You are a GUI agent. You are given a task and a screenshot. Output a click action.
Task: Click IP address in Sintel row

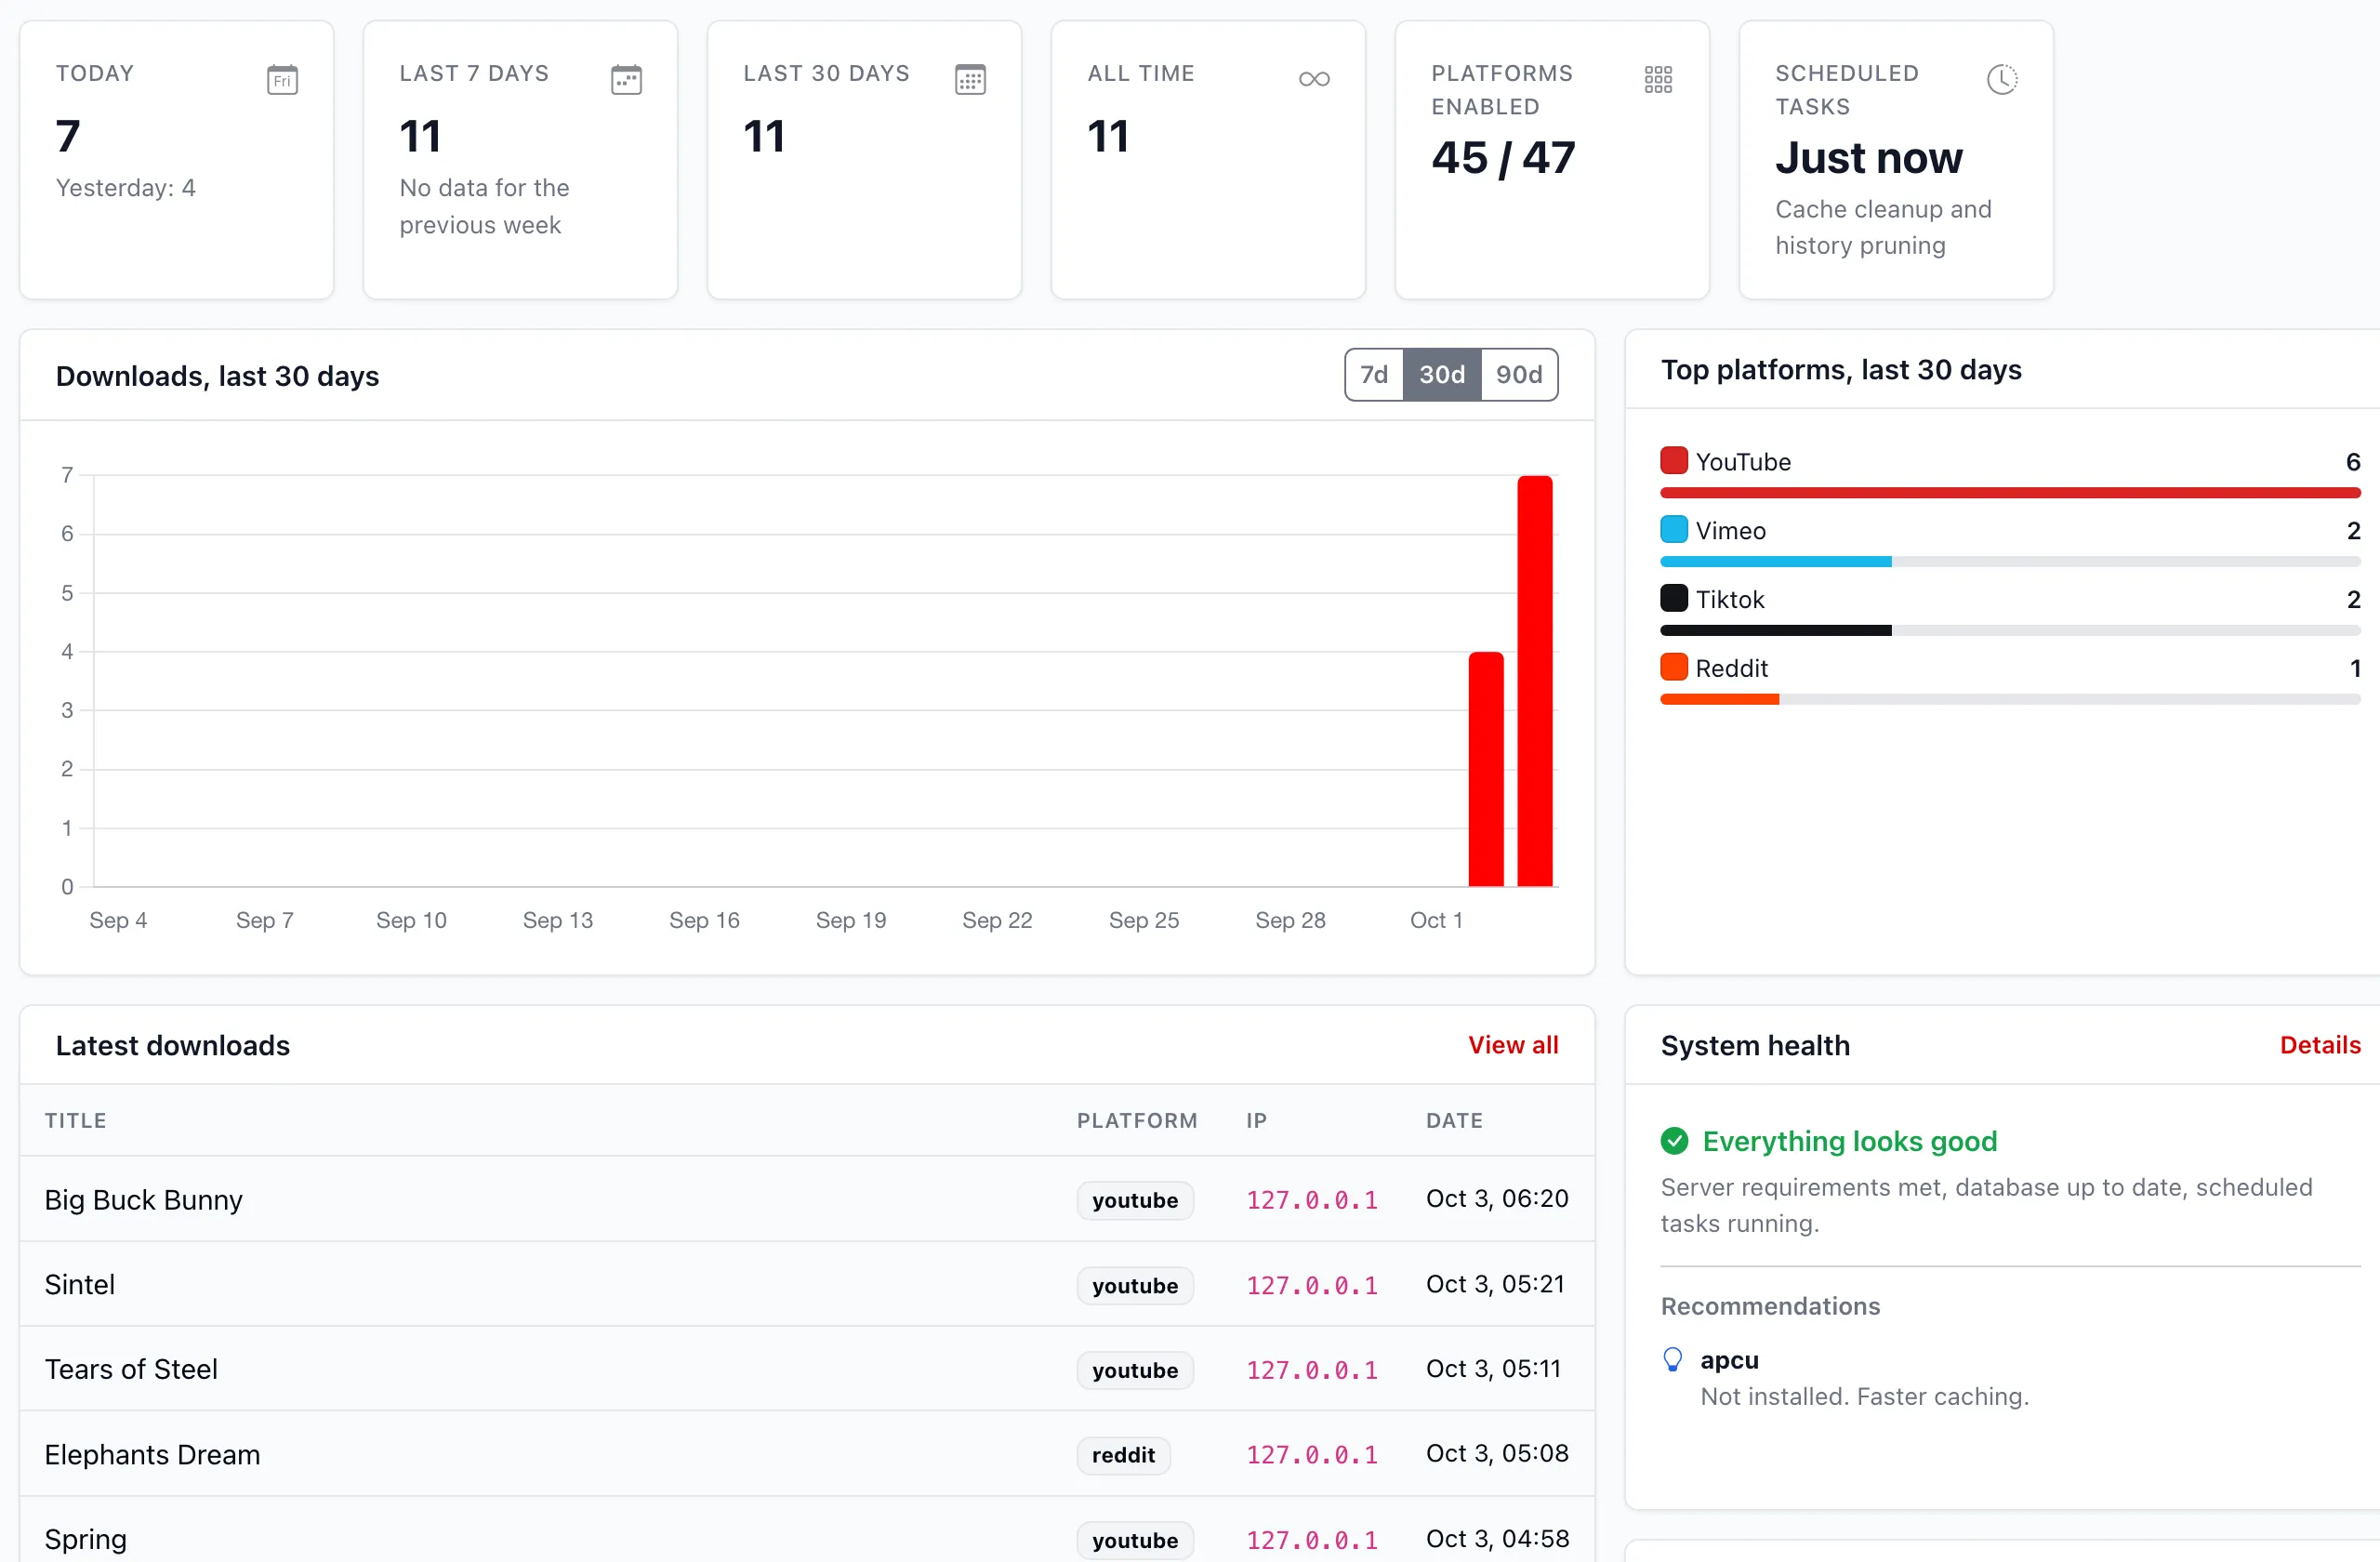1312,1285
